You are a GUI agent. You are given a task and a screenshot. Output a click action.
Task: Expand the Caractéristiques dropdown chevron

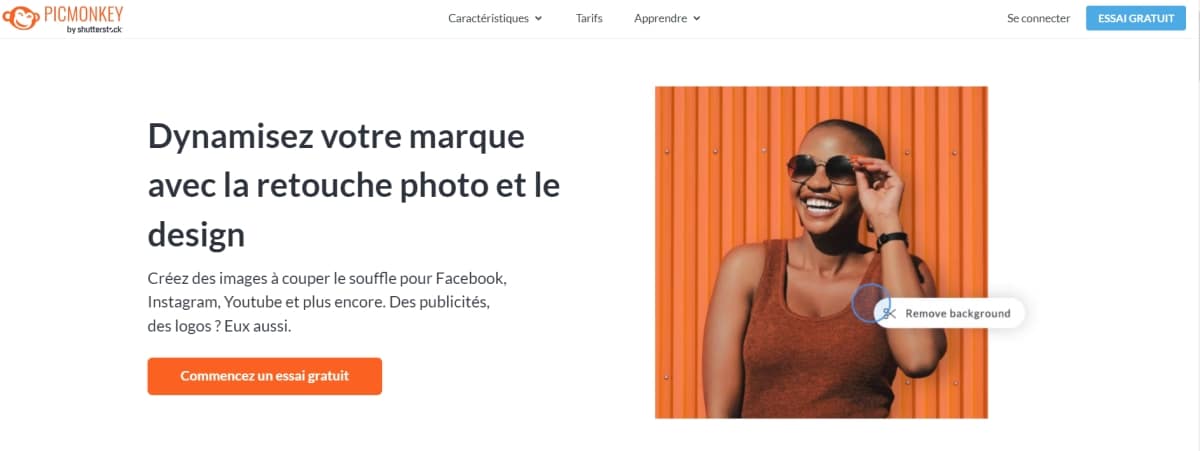539,18
